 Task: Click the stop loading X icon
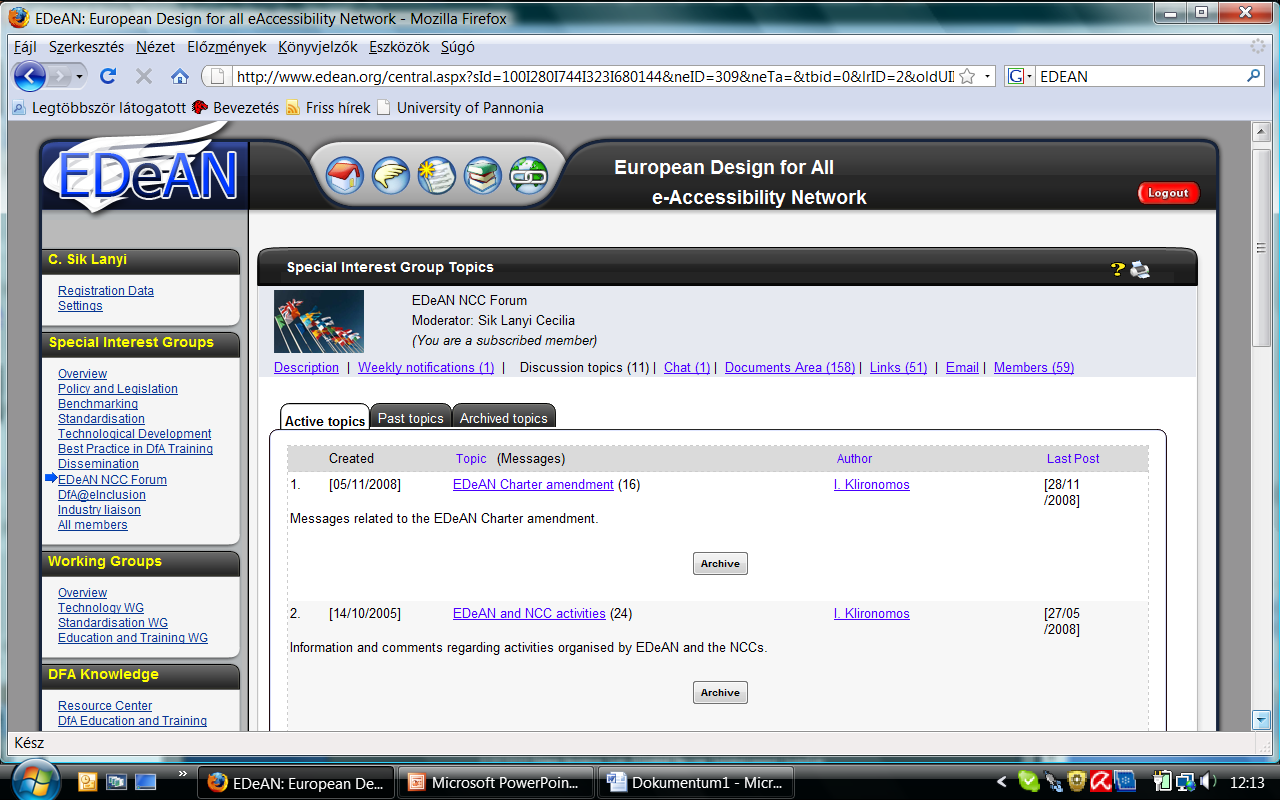click(144, 76)
